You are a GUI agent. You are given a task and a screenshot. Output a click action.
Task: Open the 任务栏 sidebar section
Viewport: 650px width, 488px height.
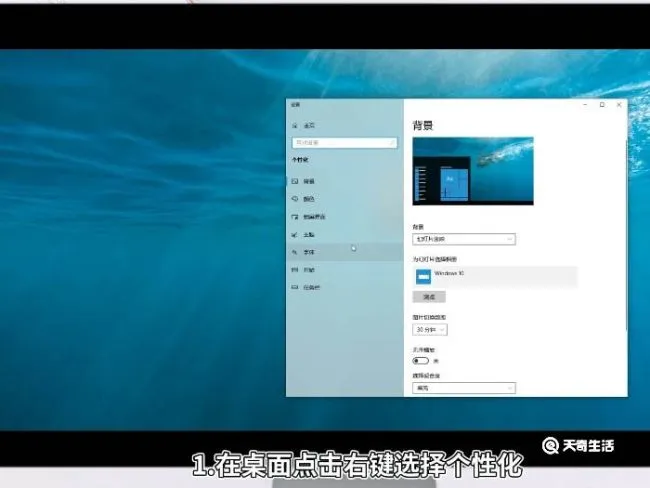click(344, 287)
